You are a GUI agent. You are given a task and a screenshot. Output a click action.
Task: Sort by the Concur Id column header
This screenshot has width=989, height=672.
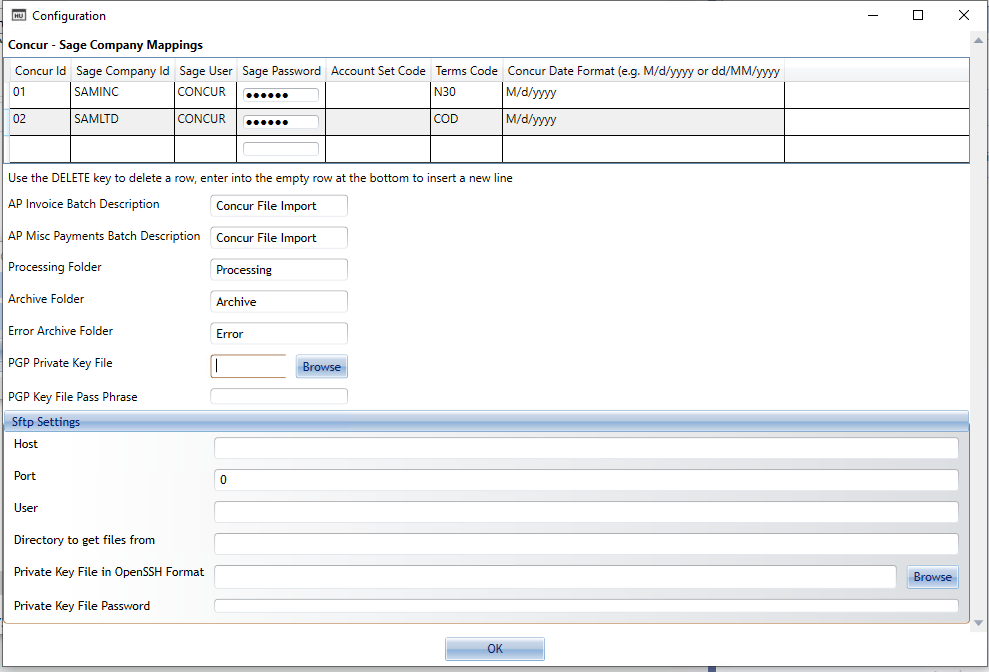(40, 71)
